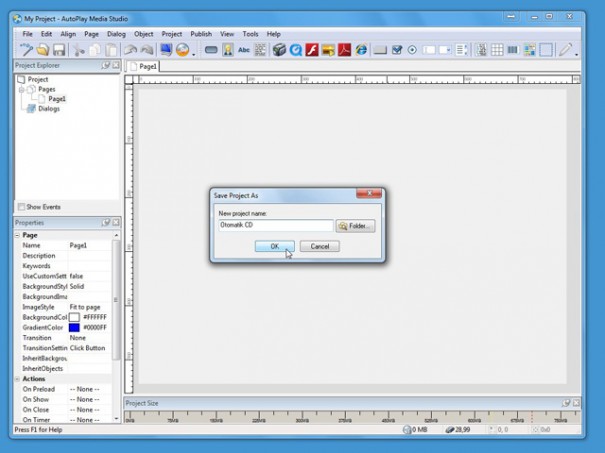Insert a Paragraph object
The height and width of the screenshot is (453, 605).
(260, 50)
